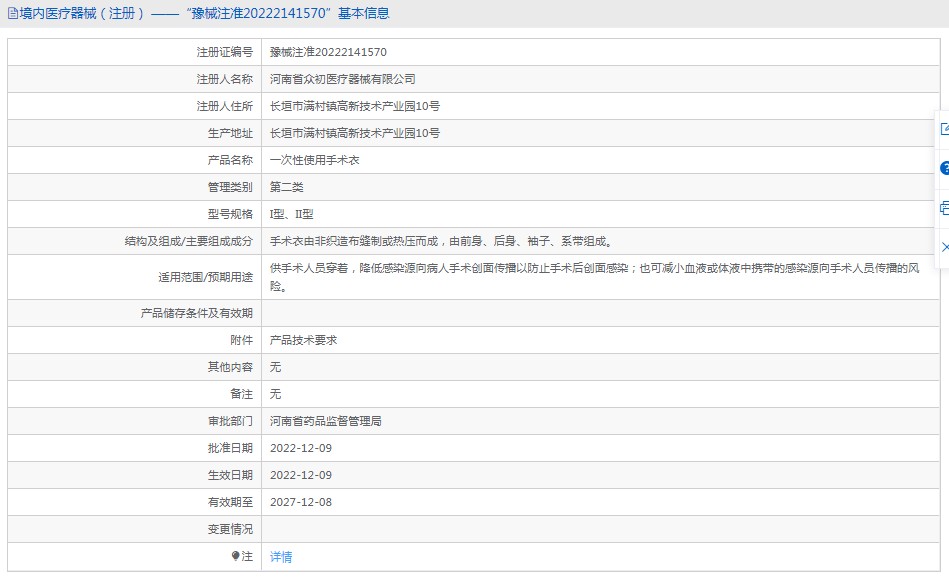
Task: Click the 产品储存条件及有效期 label
Action: (x=197, y=313)
